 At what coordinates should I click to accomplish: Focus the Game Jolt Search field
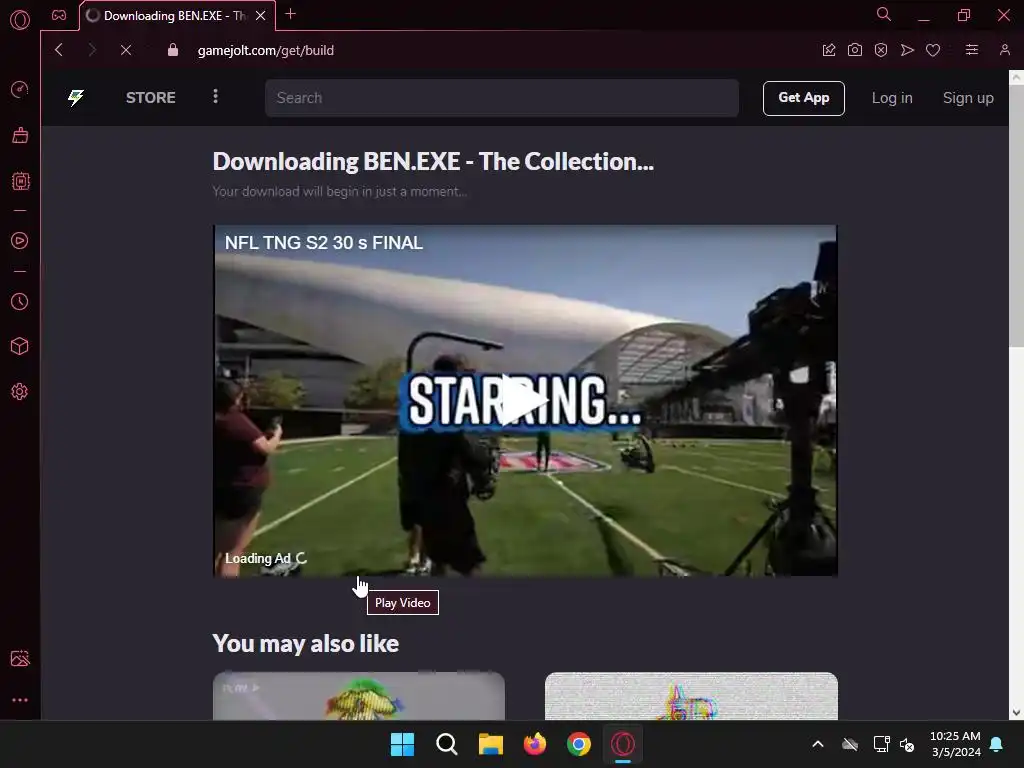click(502, 98)
